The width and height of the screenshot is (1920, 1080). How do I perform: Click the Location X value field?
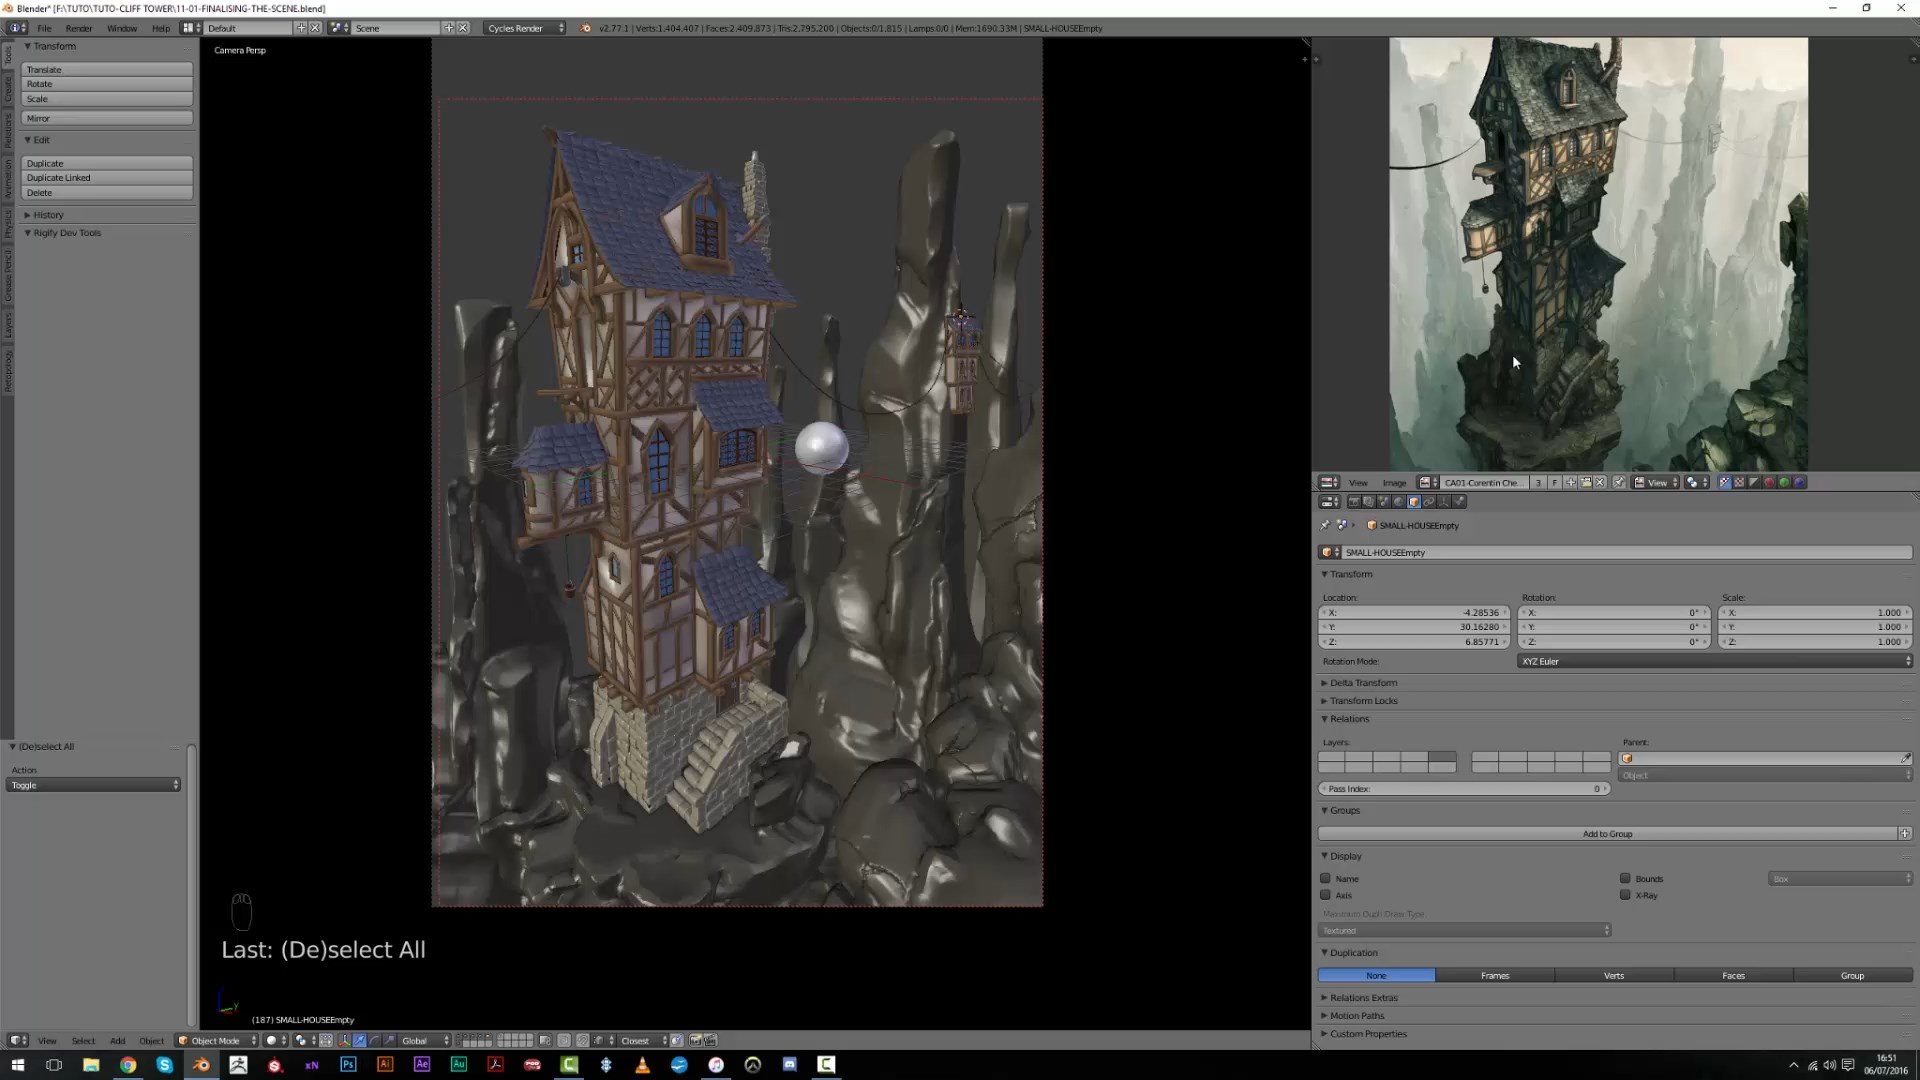[x=1414, y=613]
